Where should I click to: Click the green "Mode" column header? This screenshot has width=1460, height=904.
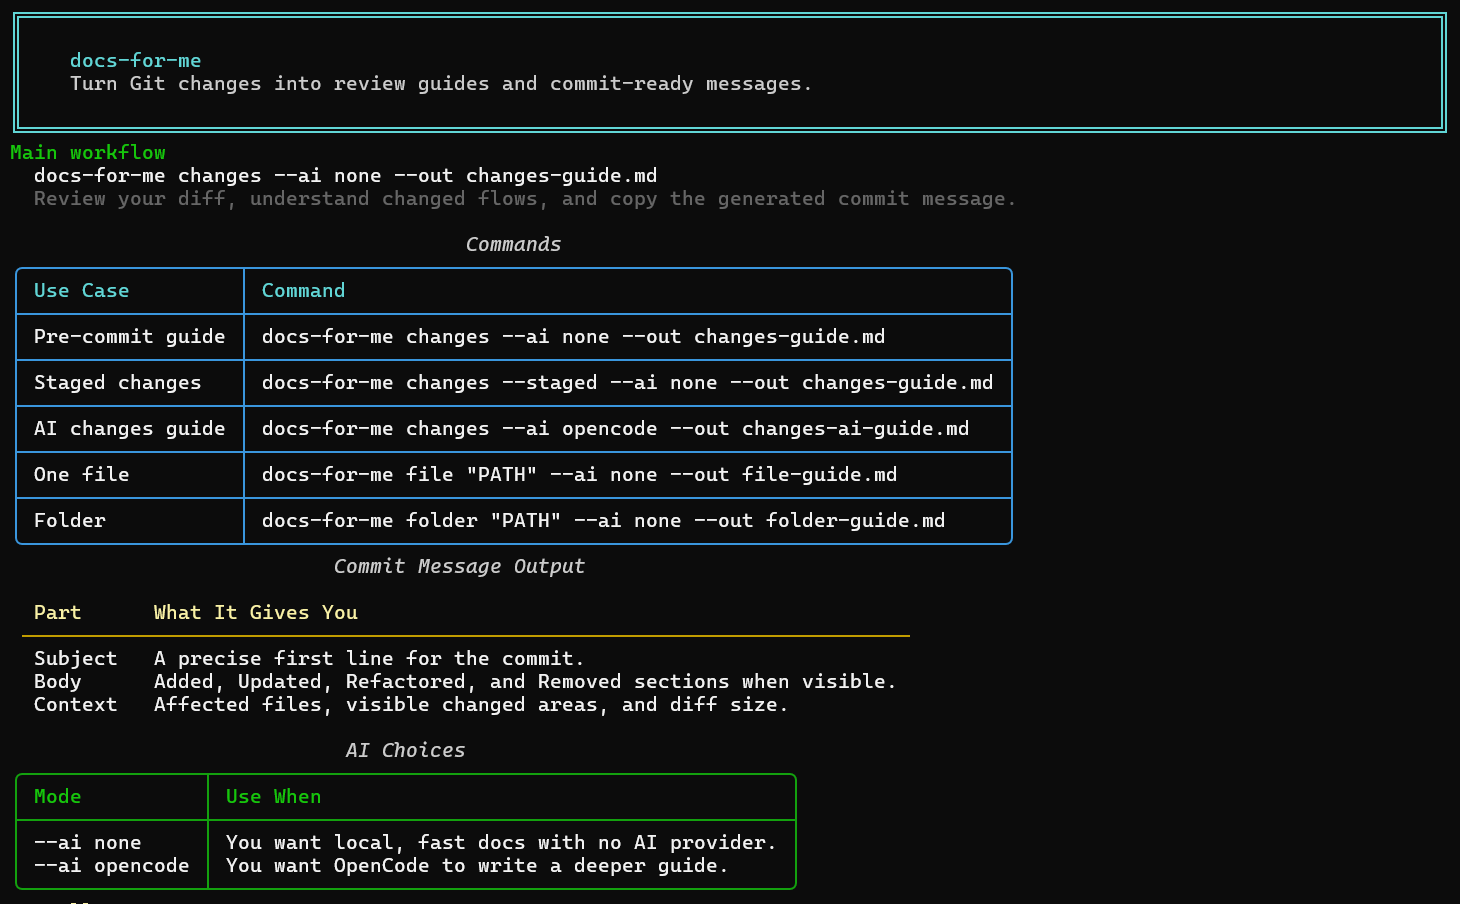(x=58, y=797)
